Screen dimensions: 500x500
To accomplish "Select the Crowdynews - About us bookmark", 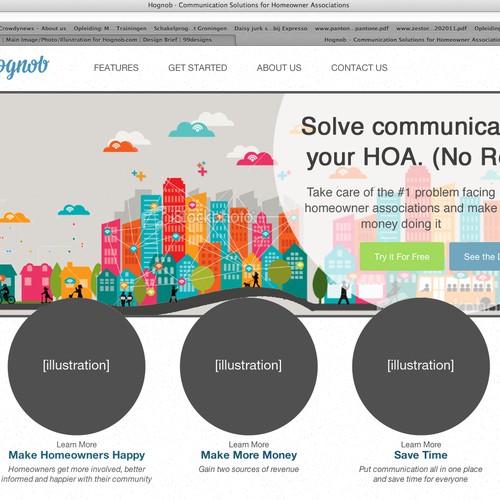I will click(33, 28).
